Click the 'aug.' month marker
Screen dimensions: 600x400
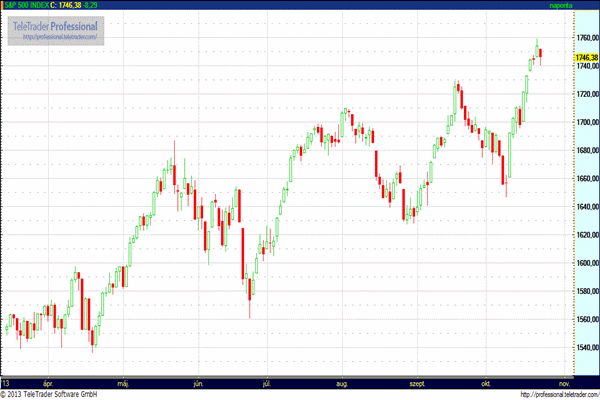(343, 382)
